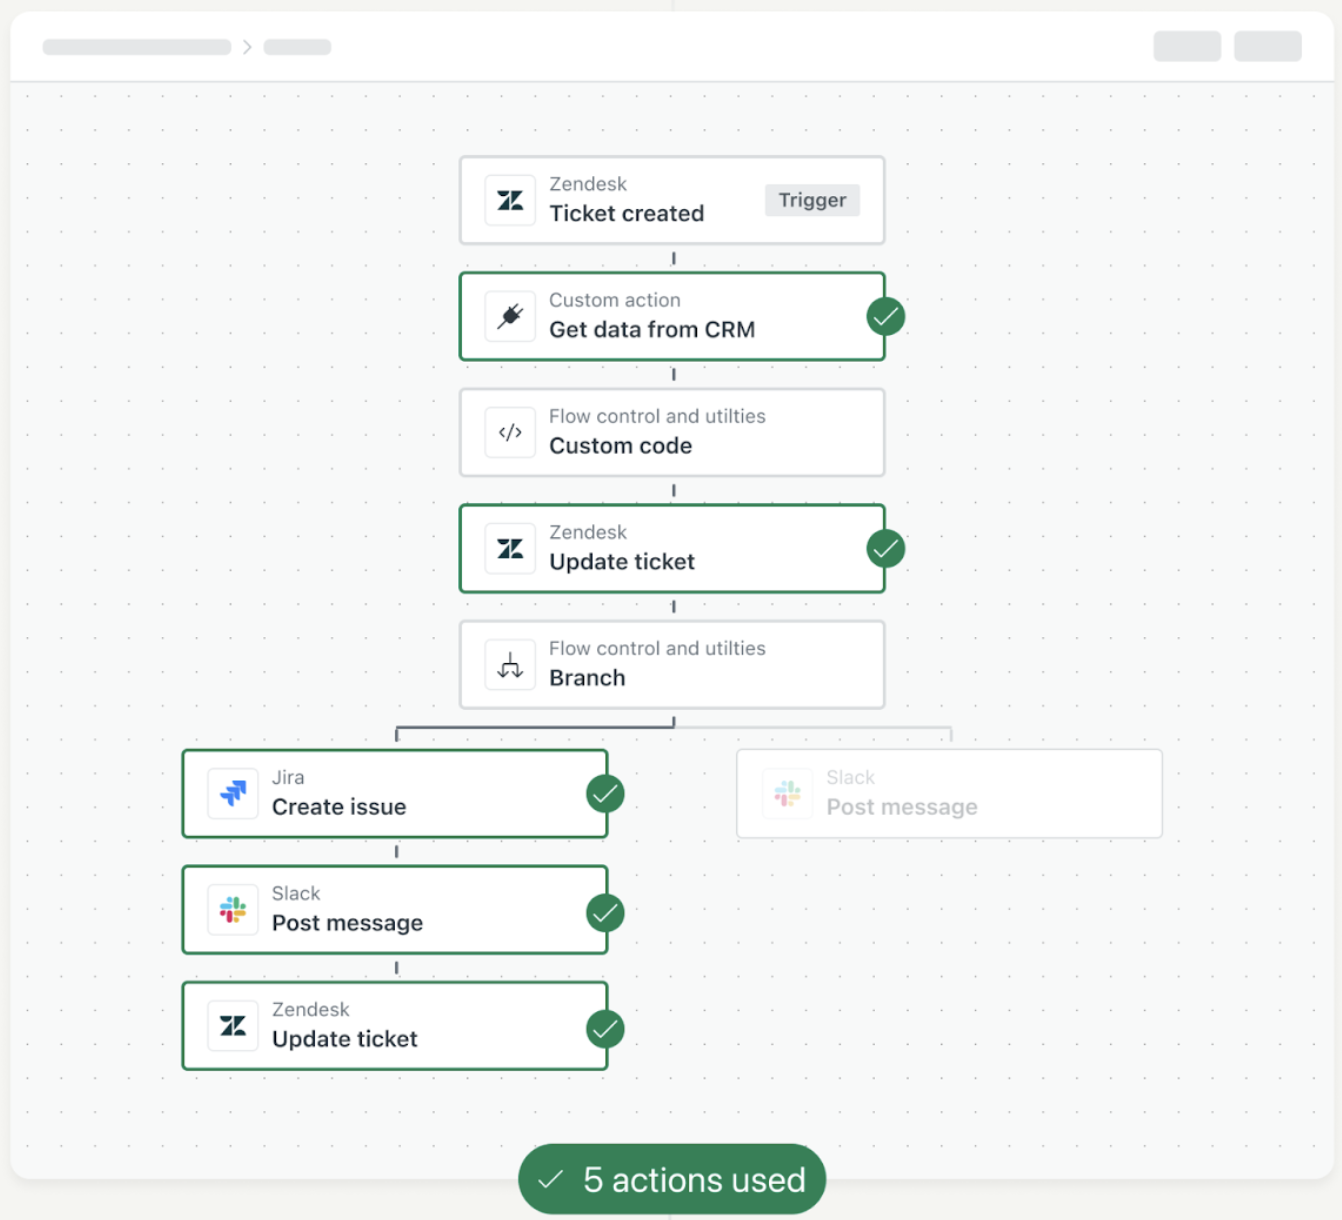Select the dimmed Slack Post message step
Image resolution: width=1342 pixels, height=1220 pixels.
(x=949, y=793)
